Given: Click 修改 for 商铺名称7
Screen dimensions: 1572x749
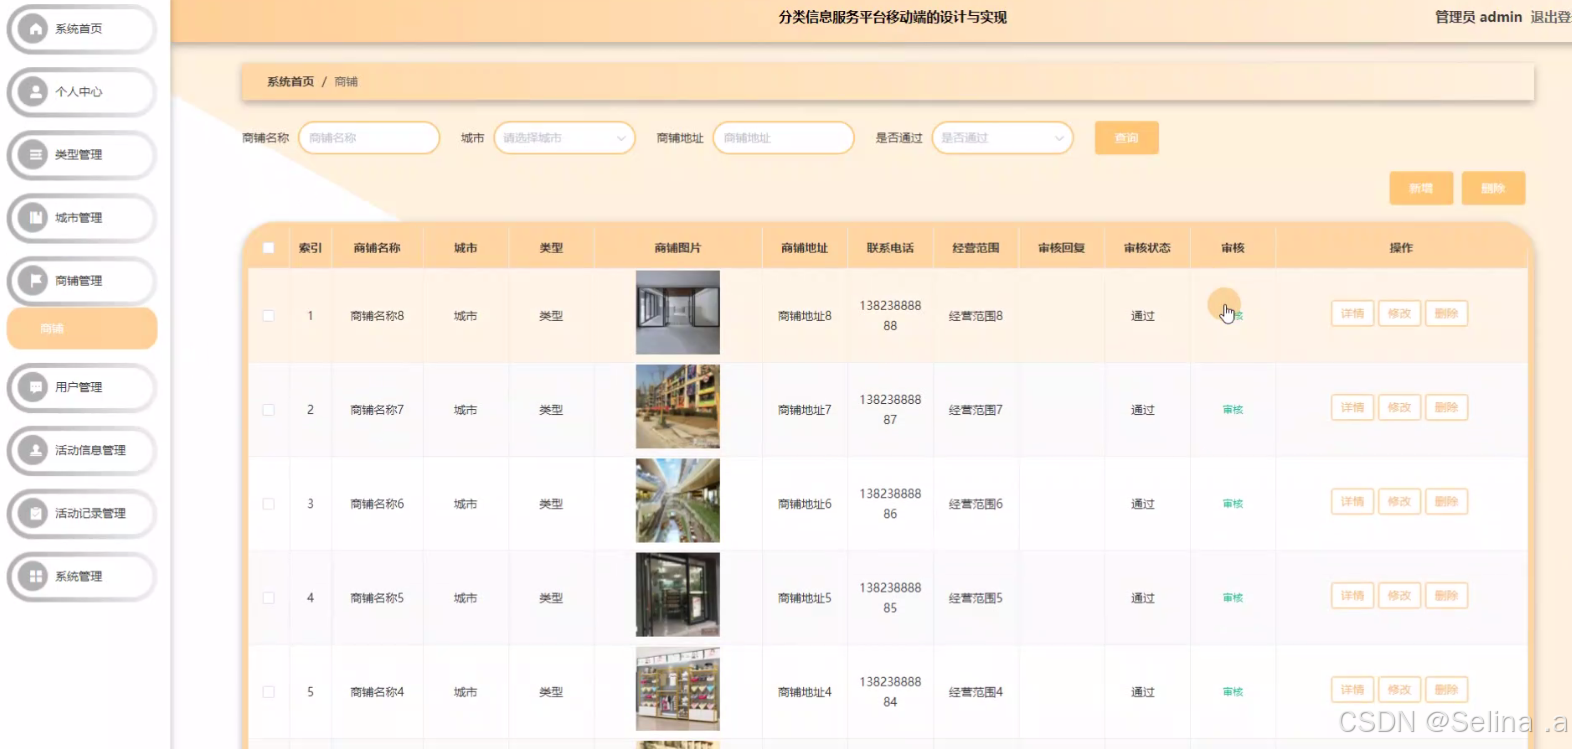Looking at the screenshot, I should coord(1399,408).
